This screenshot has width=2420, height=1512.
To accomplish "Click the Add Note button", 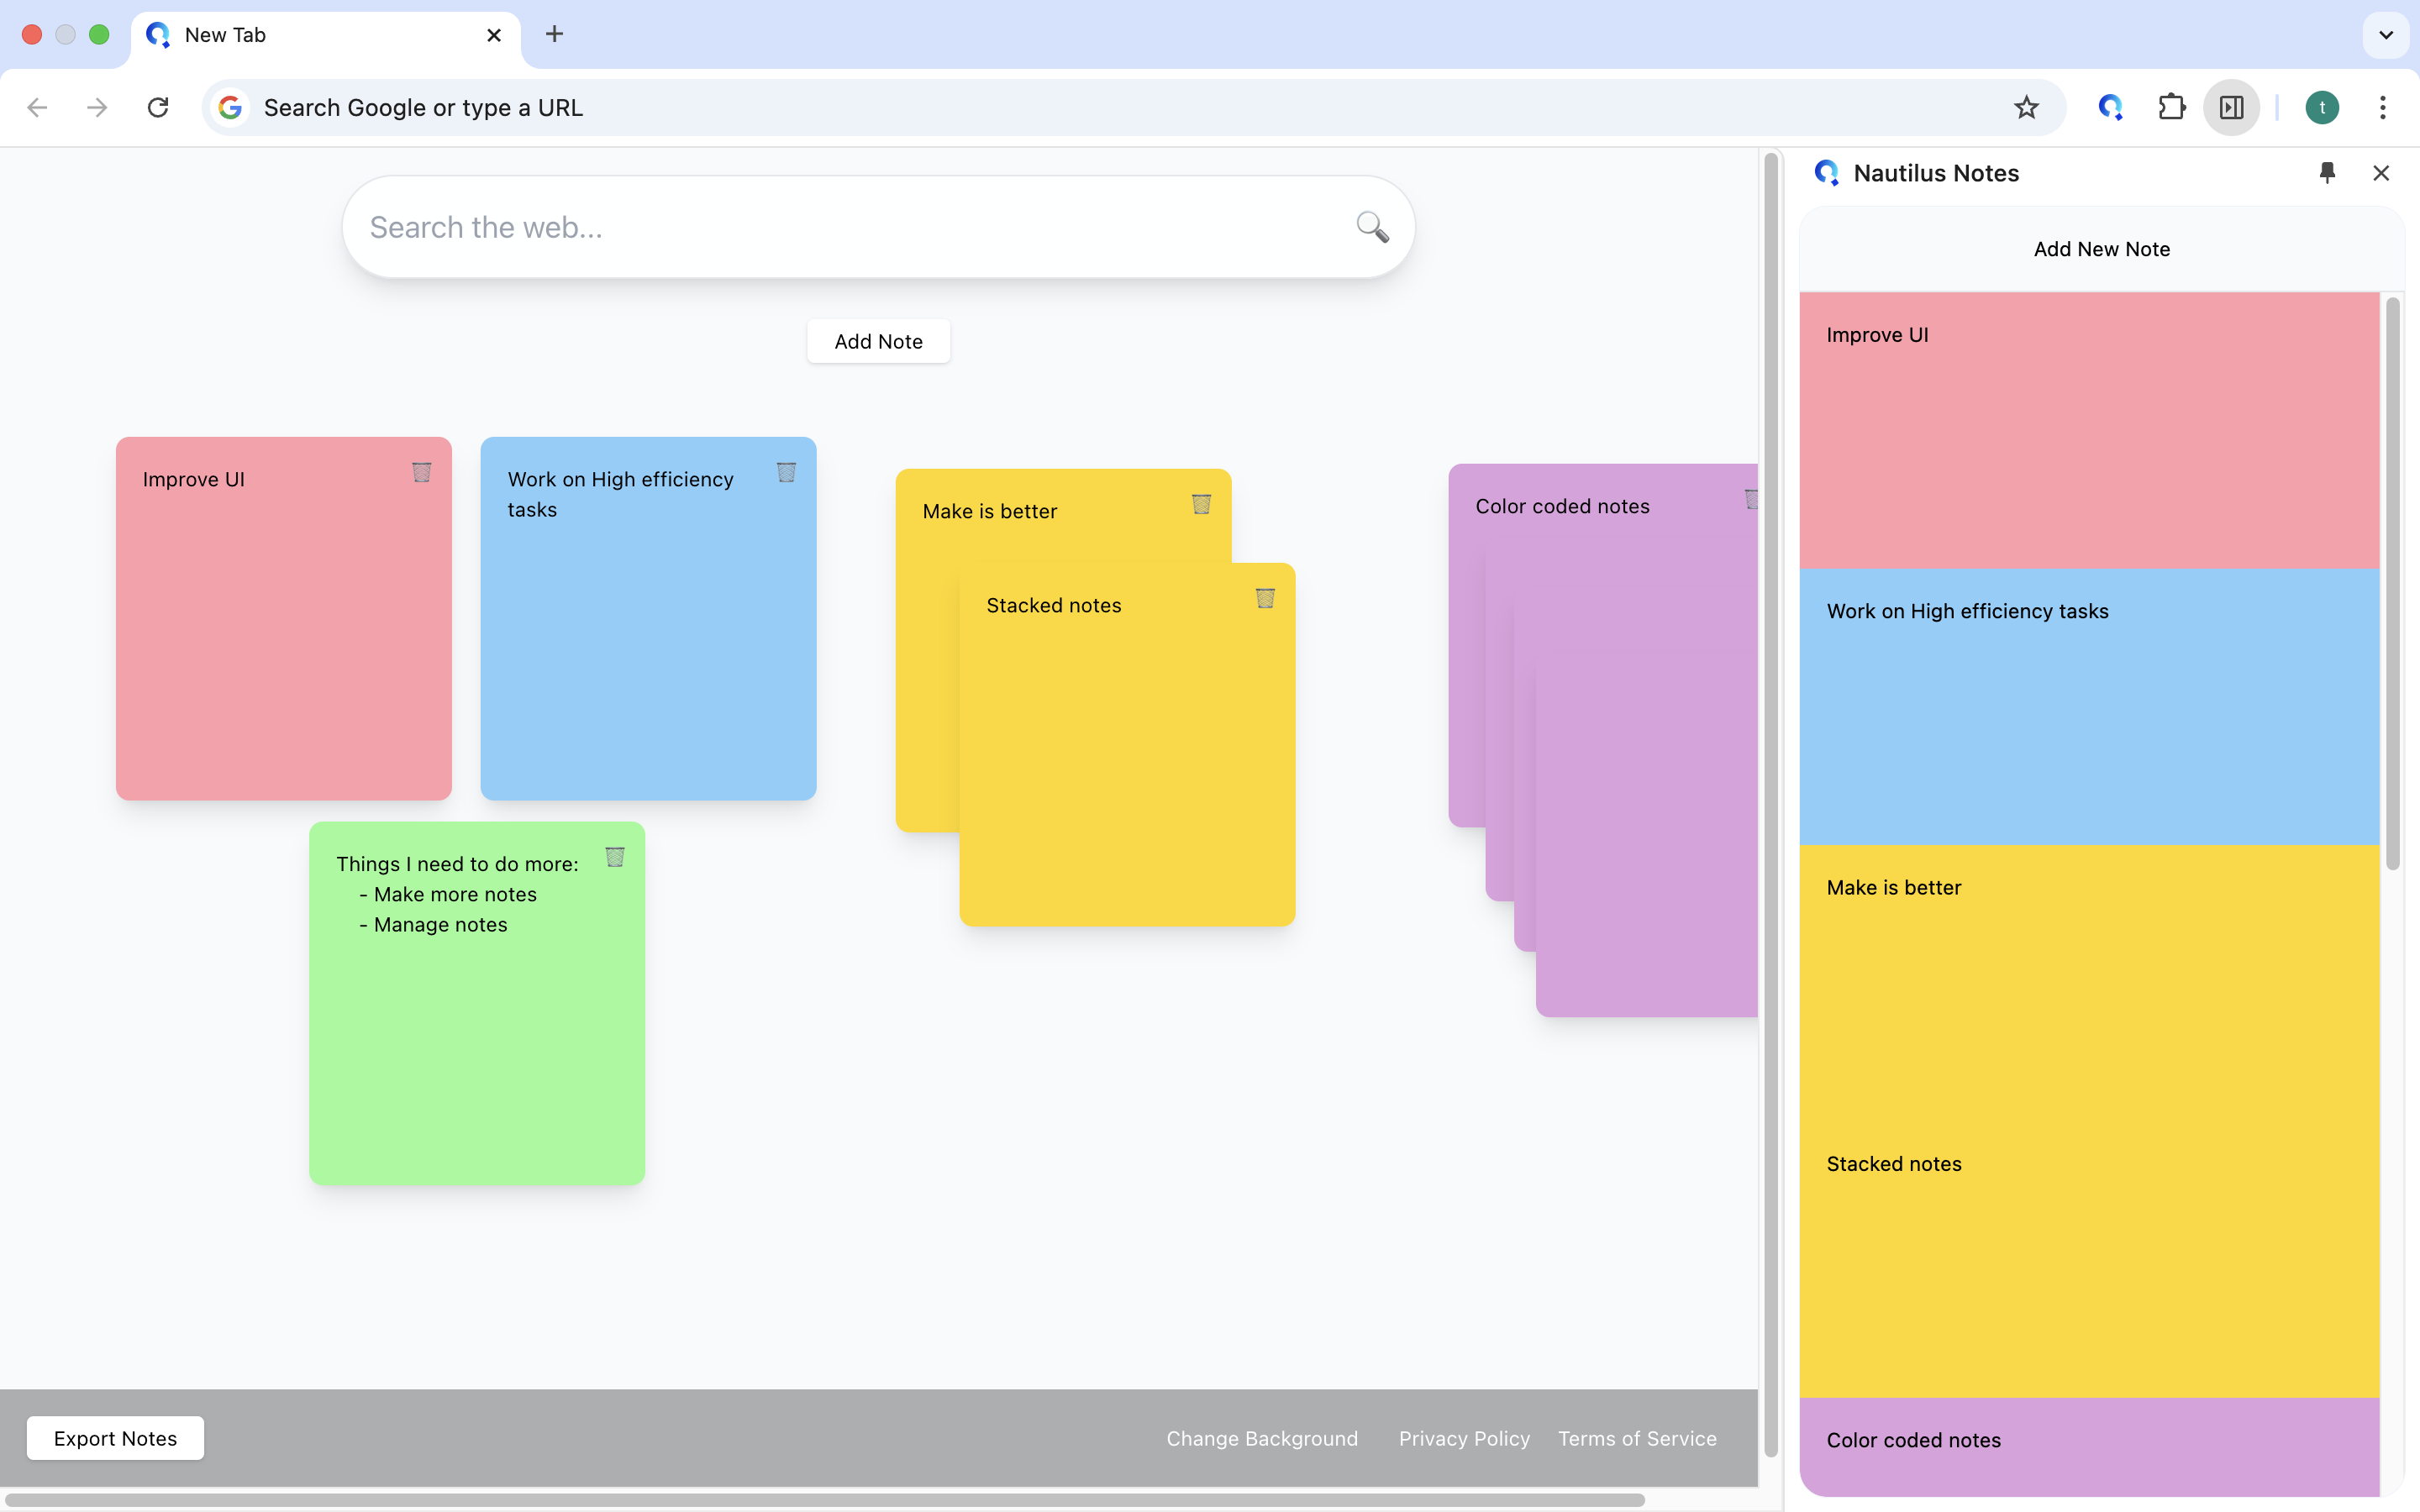I will point(878,341).
